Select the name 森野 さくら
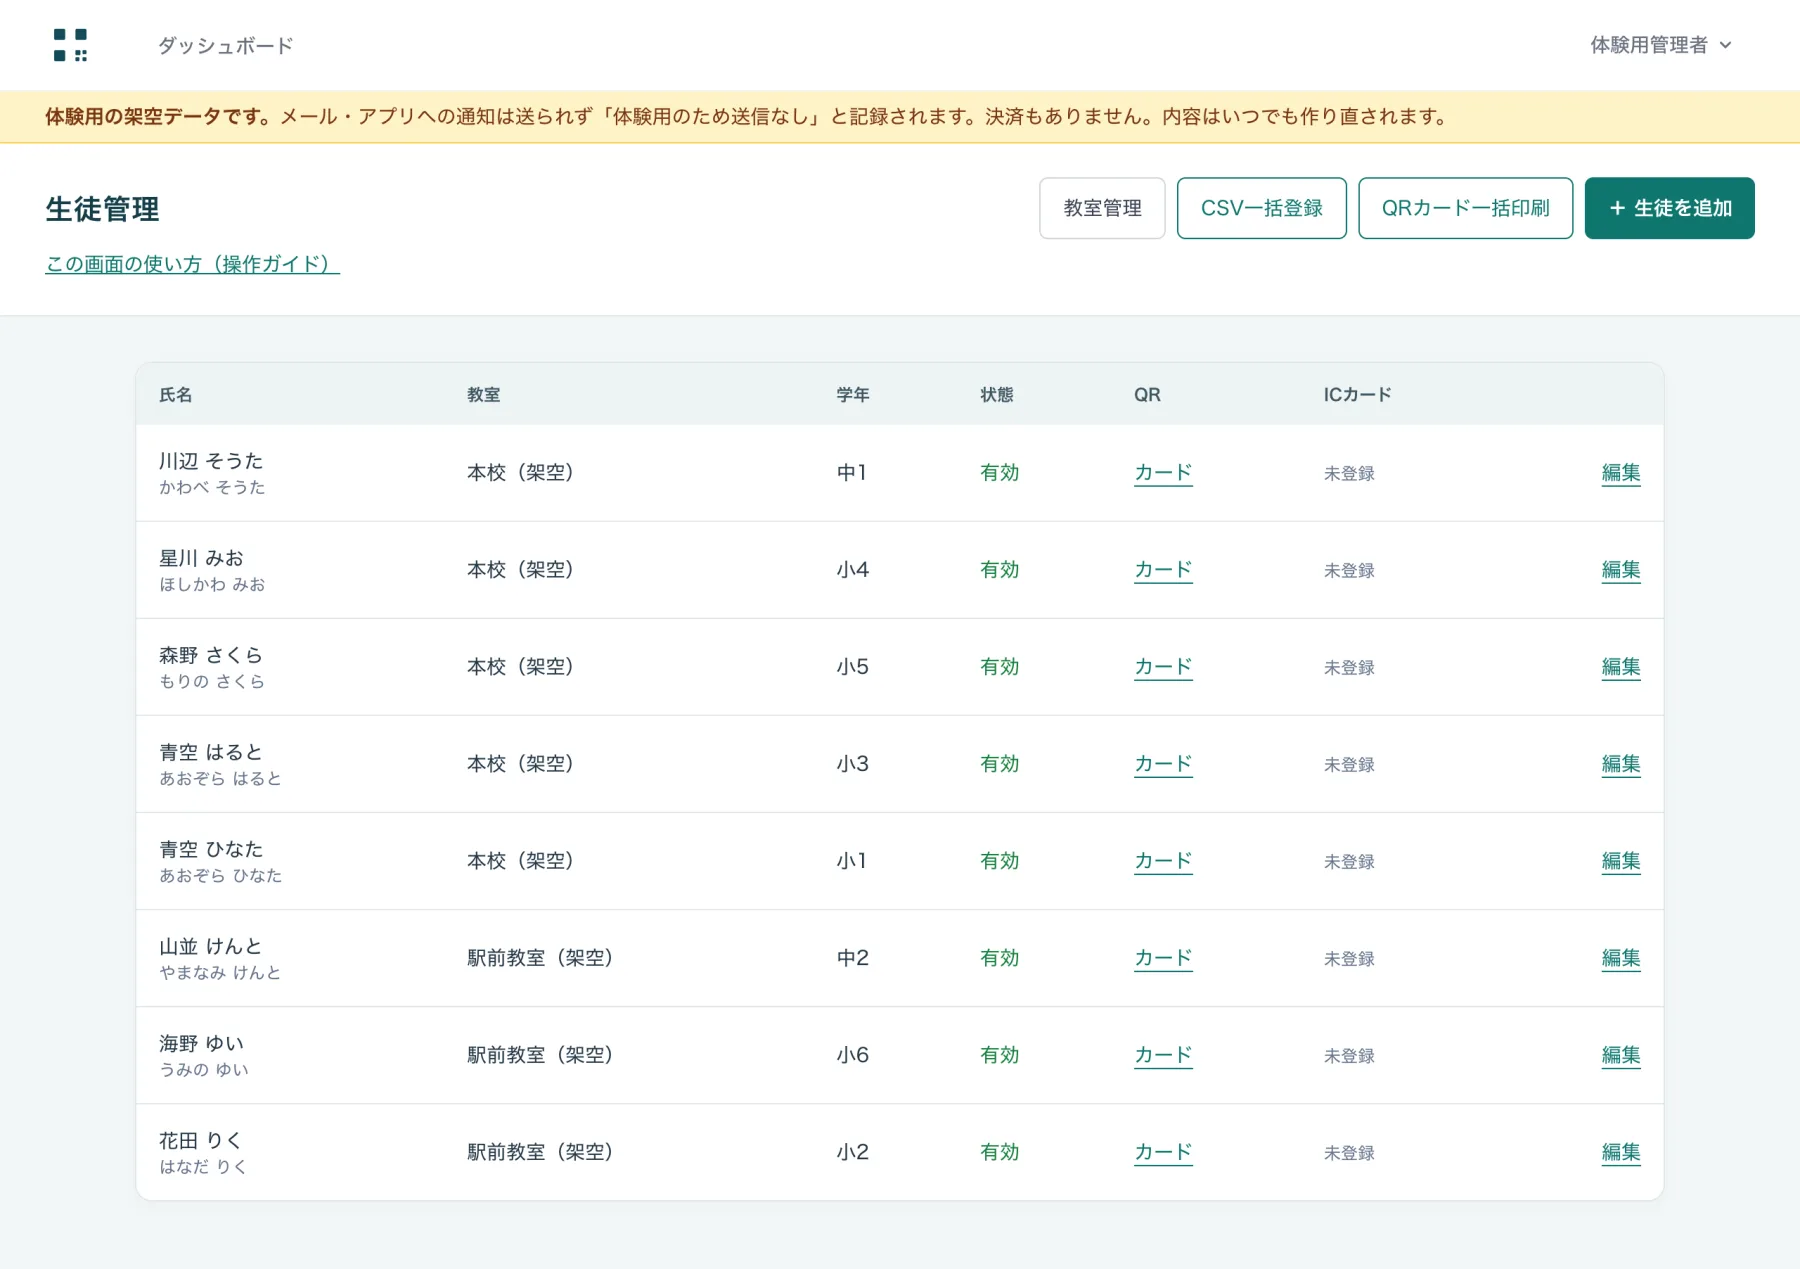This screenshot has width=1800, height=1269. (211, 655)
